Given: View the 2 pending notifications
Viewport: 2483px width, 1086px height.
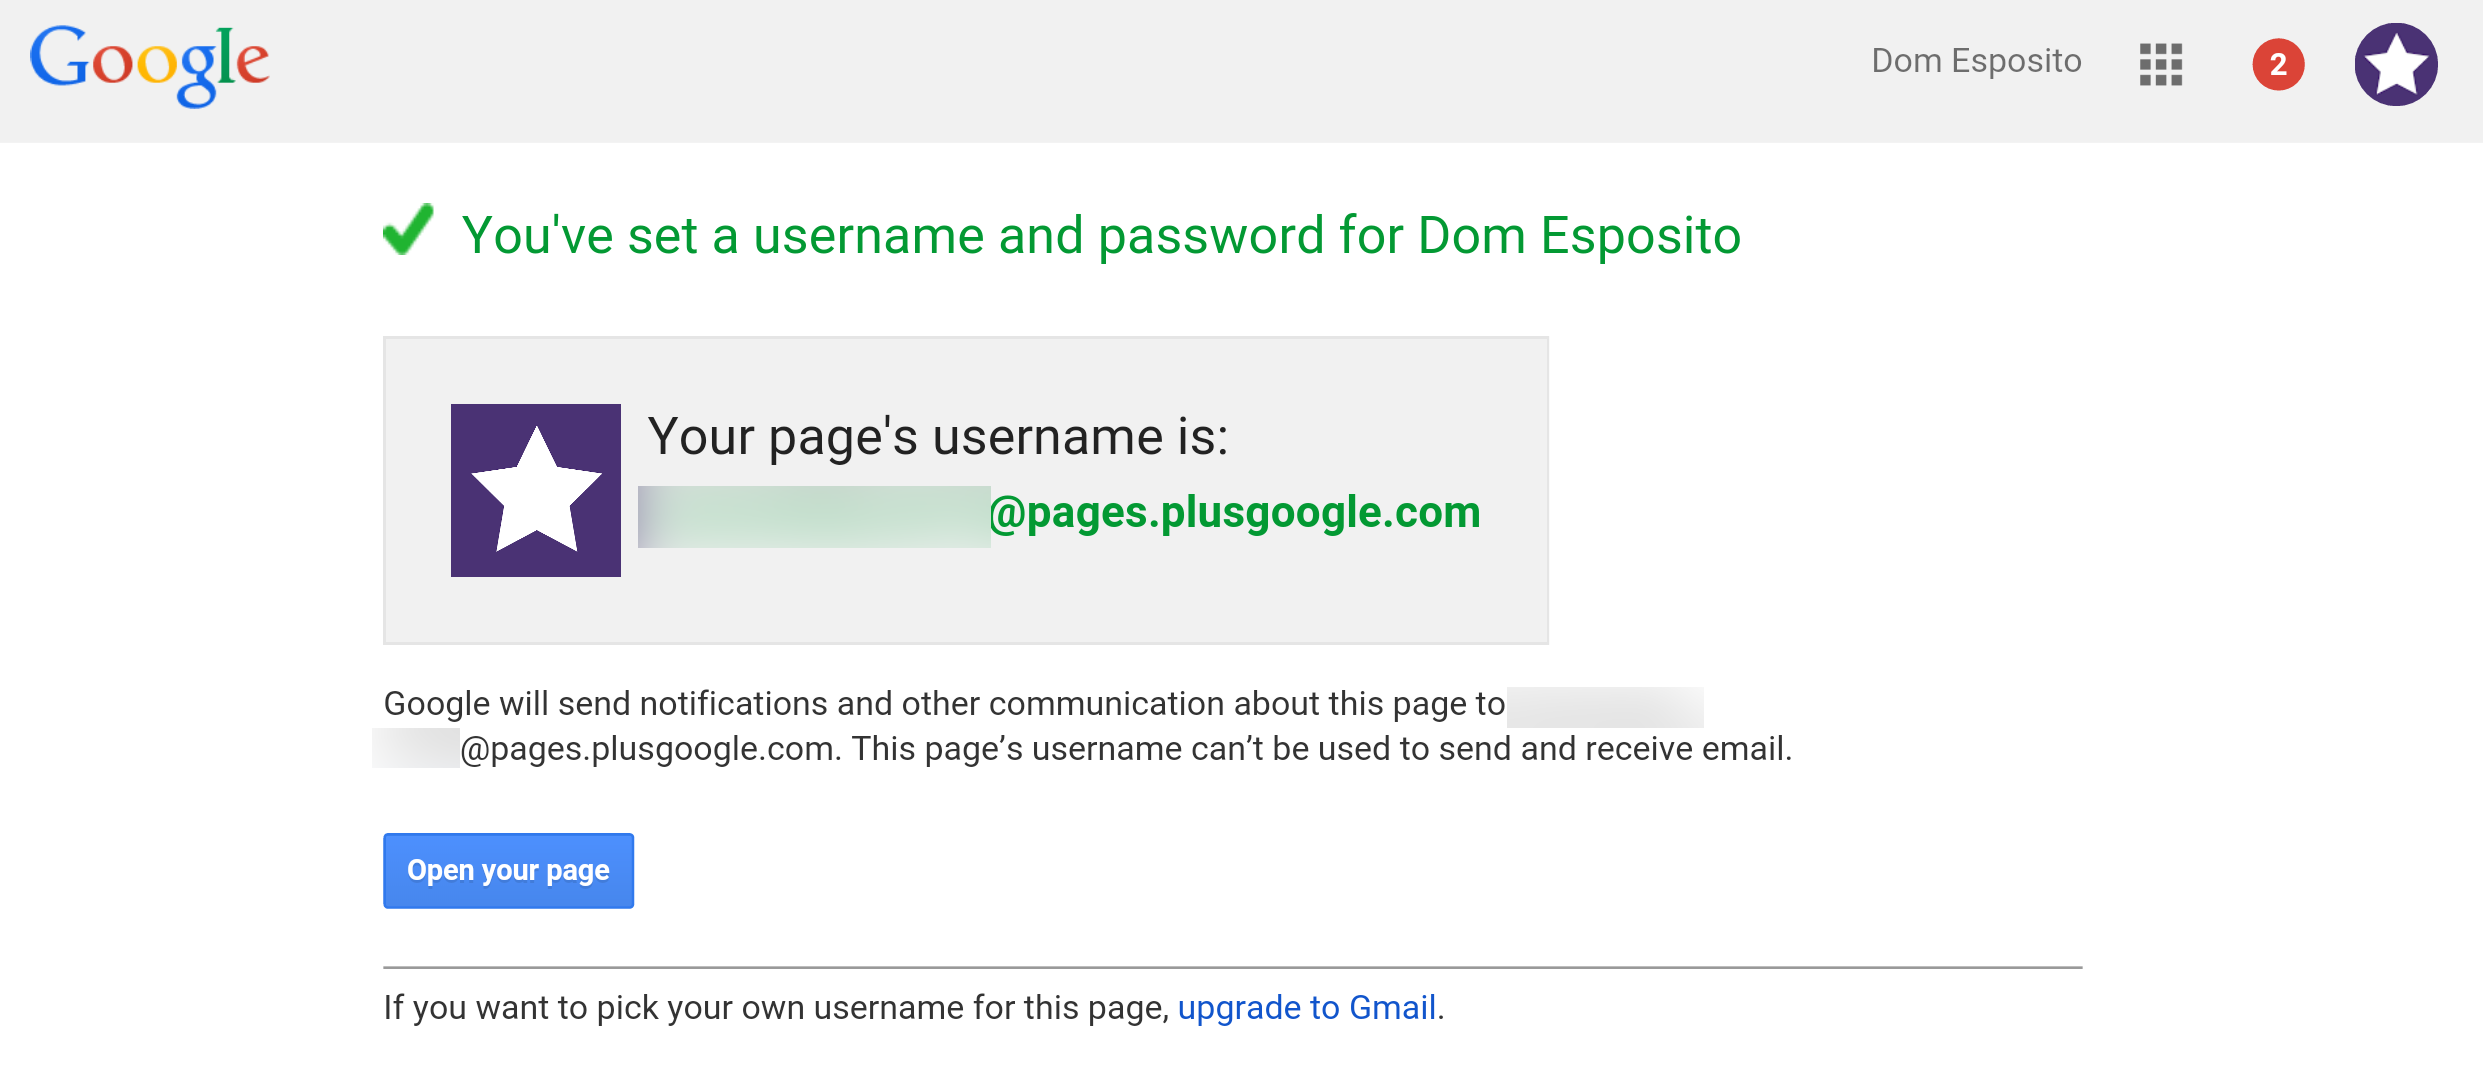Looking at the screenshot, I should 2278,65.
